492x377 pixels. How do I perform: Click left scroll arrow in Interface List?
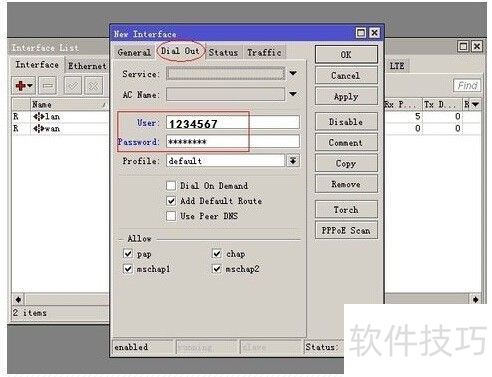pyautogui.click(x=18, y=299)
